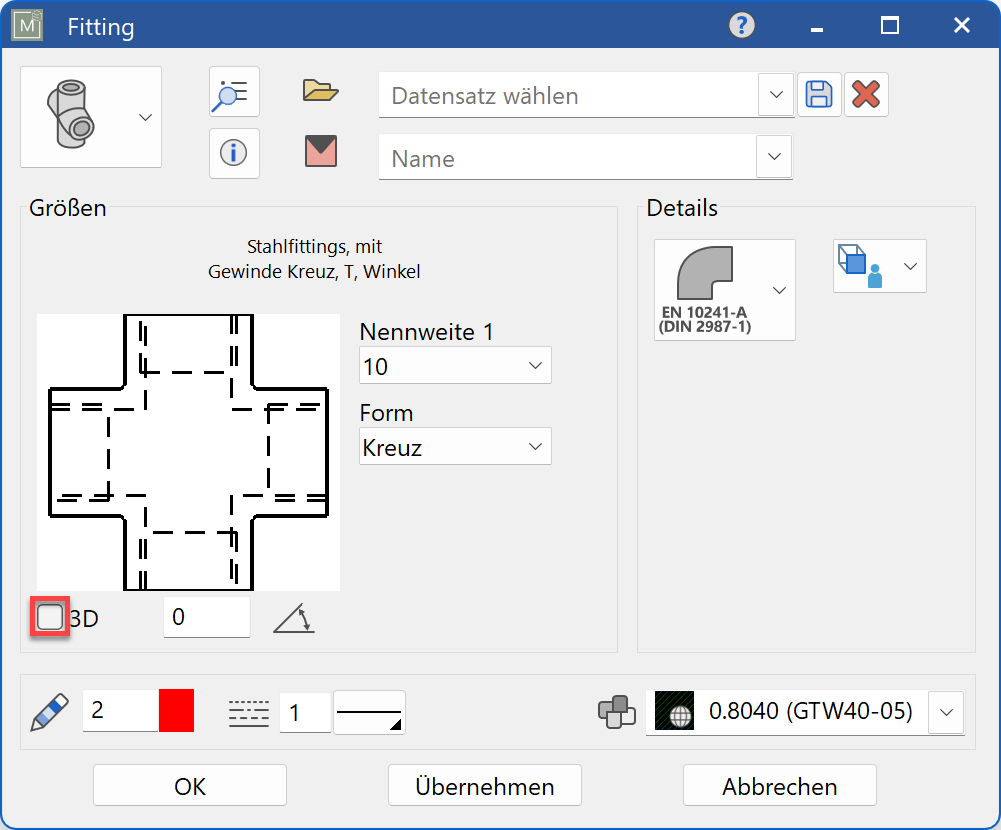The image size is (1001, 830).
Task: Select the angle measurement tool
Action: 293,618
